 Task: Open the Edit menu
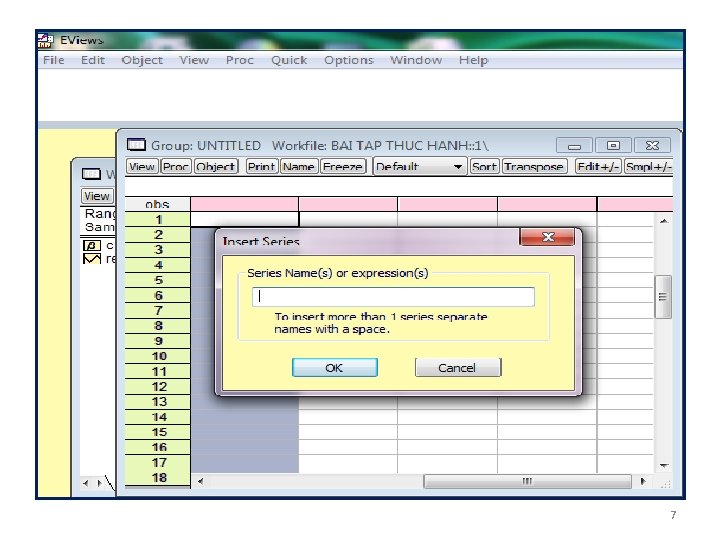point(93,60)
